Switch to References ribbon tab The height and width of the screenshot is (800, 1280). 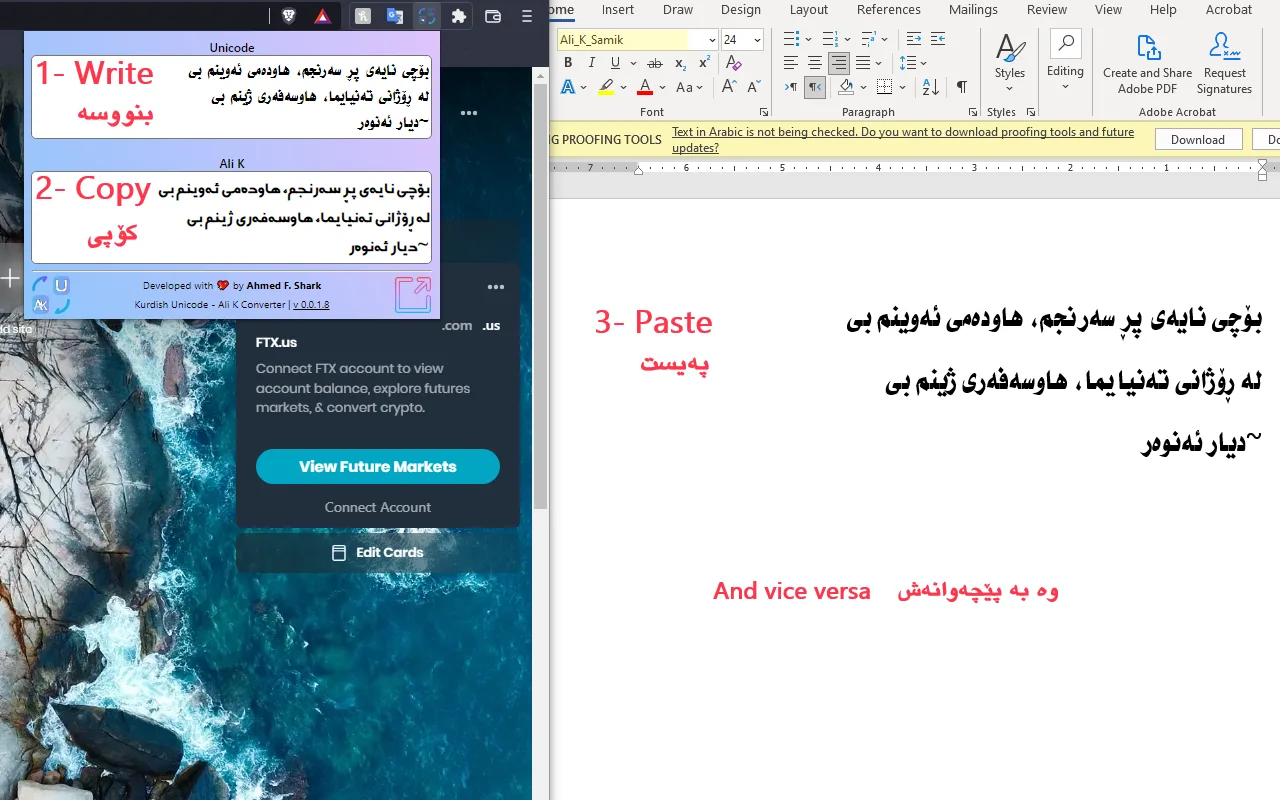[x=889, y=10]
